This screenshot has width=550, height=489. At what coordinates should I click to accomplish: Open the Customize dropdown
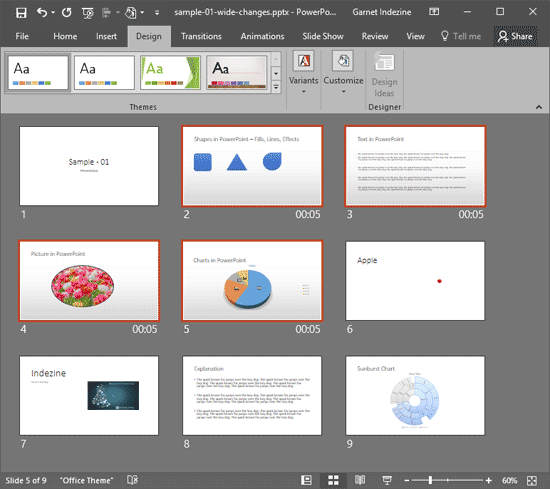coord(343,73)
